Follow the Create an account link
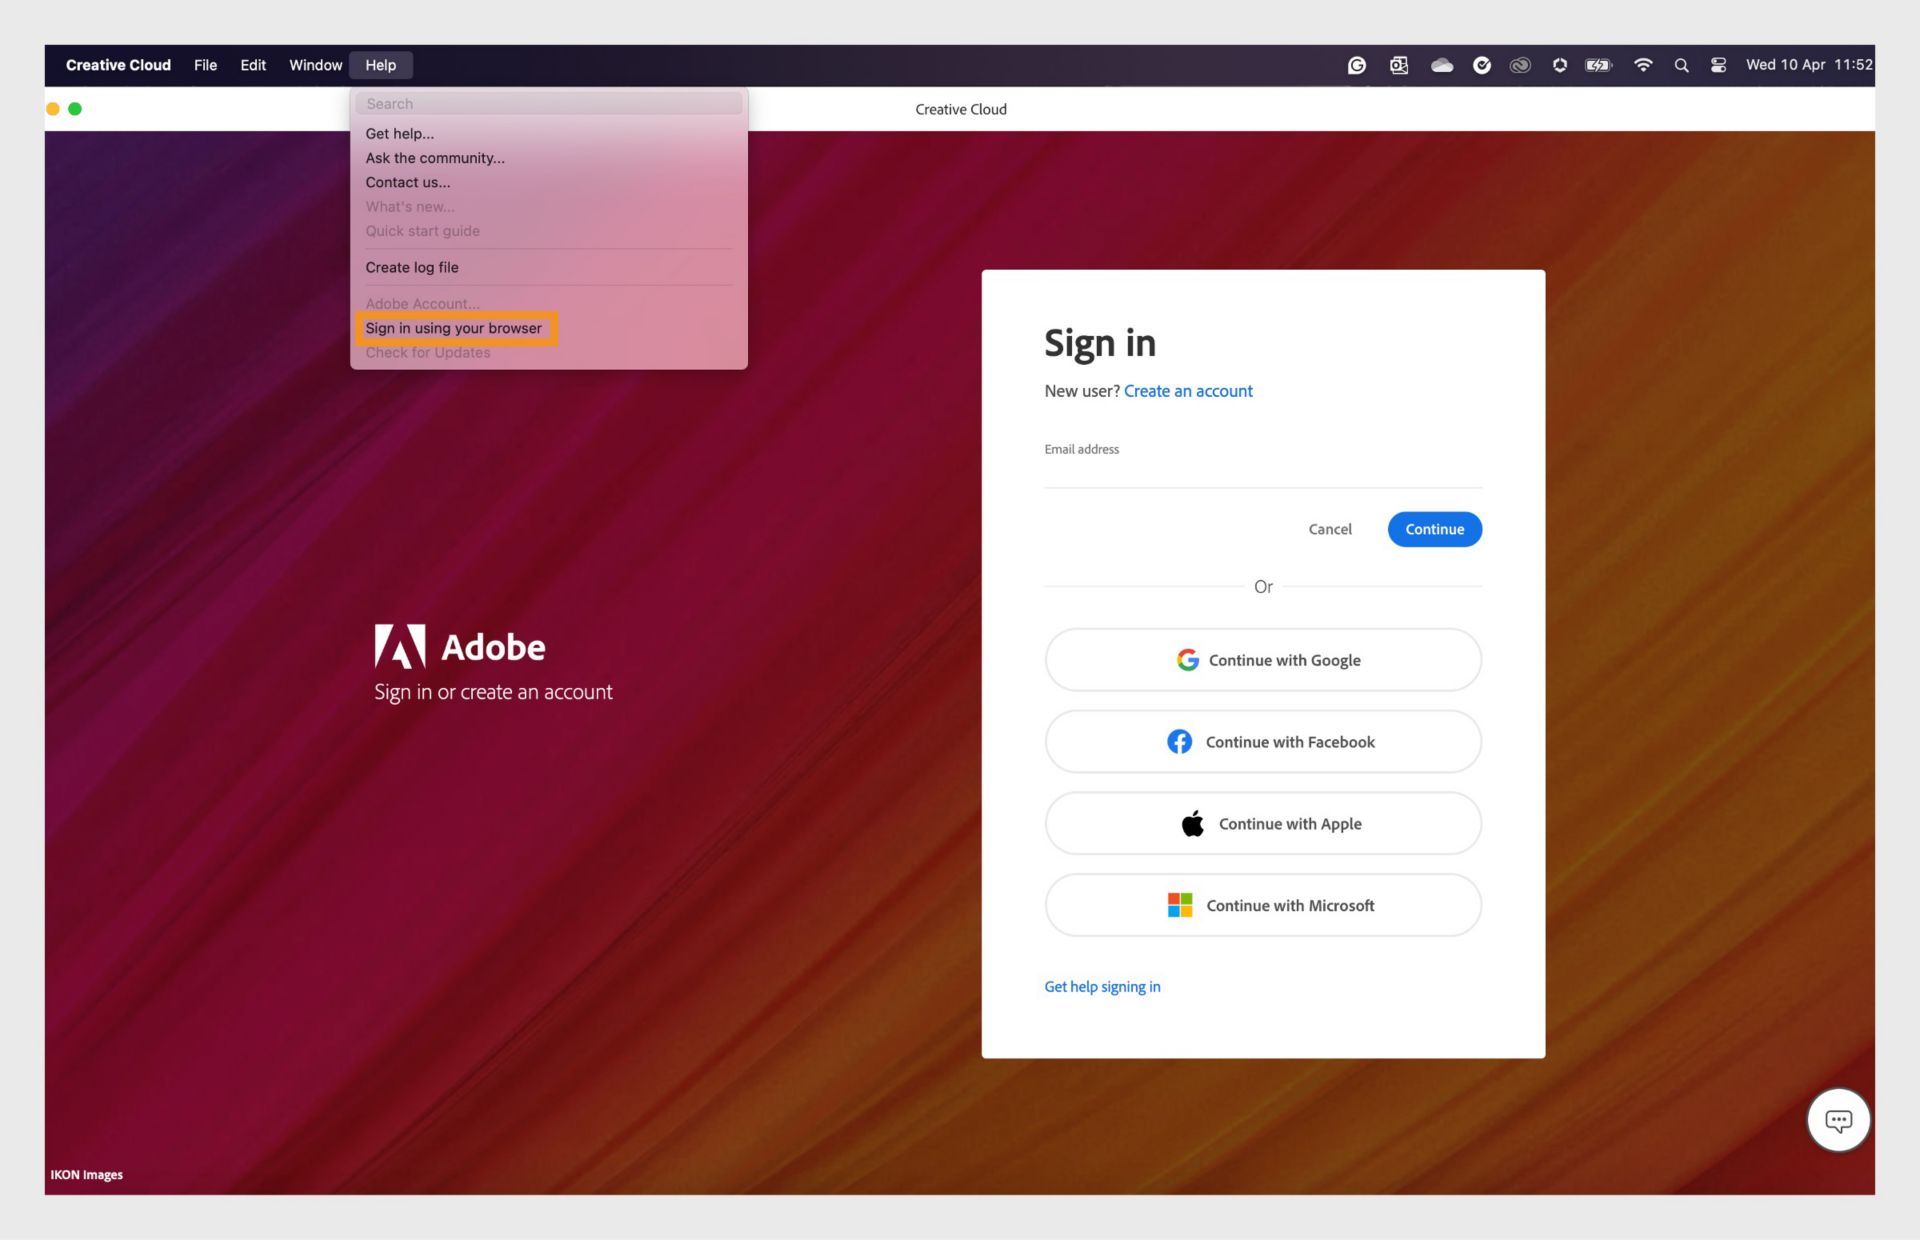 tap(1188, 391)
